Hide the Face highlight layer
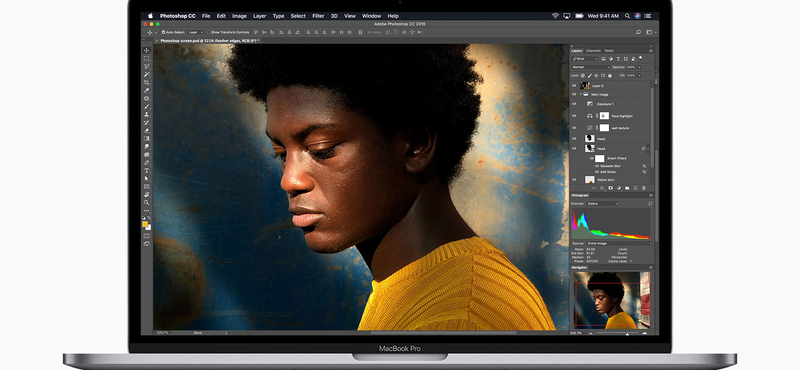Screen dimensions: 800x370 point(574,116)
